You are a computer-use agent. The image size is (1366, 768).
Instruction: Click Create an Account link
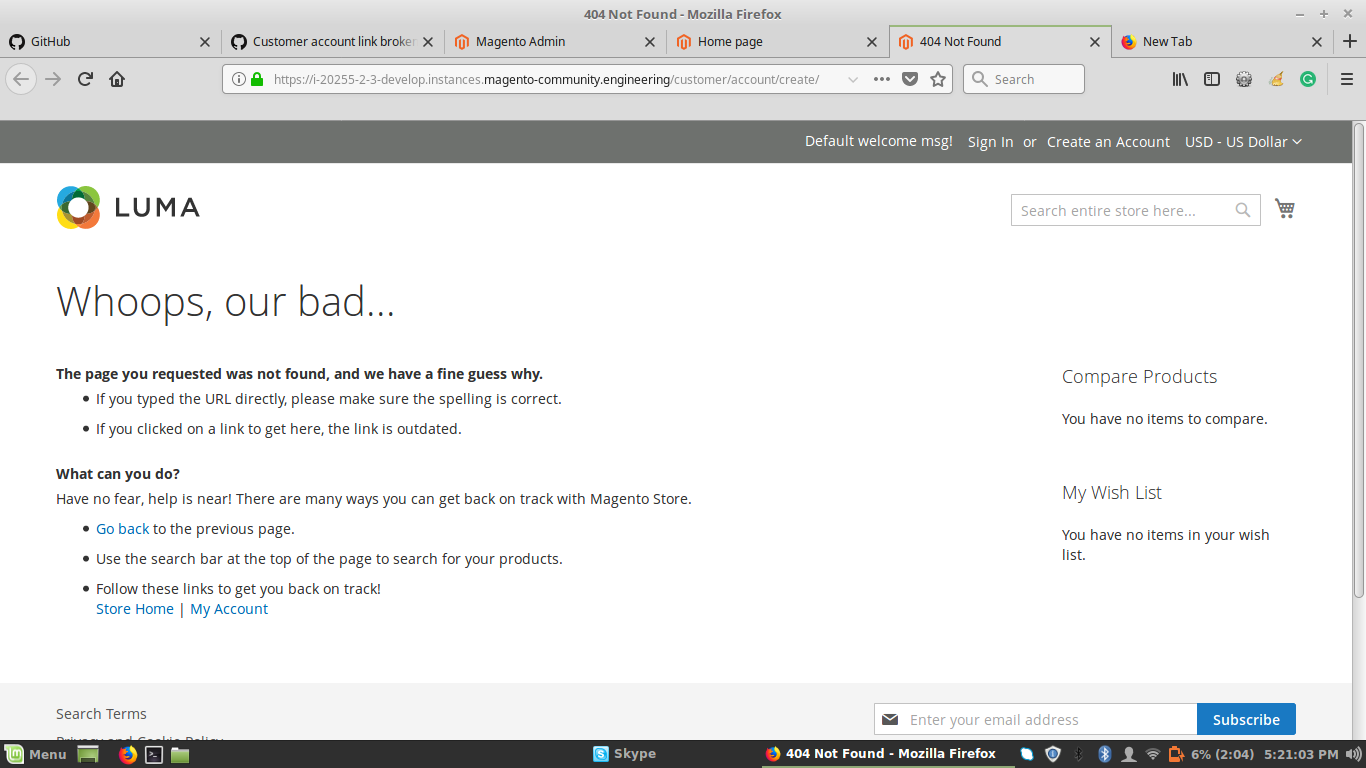pyautogui.click(x=1108, y=142)
